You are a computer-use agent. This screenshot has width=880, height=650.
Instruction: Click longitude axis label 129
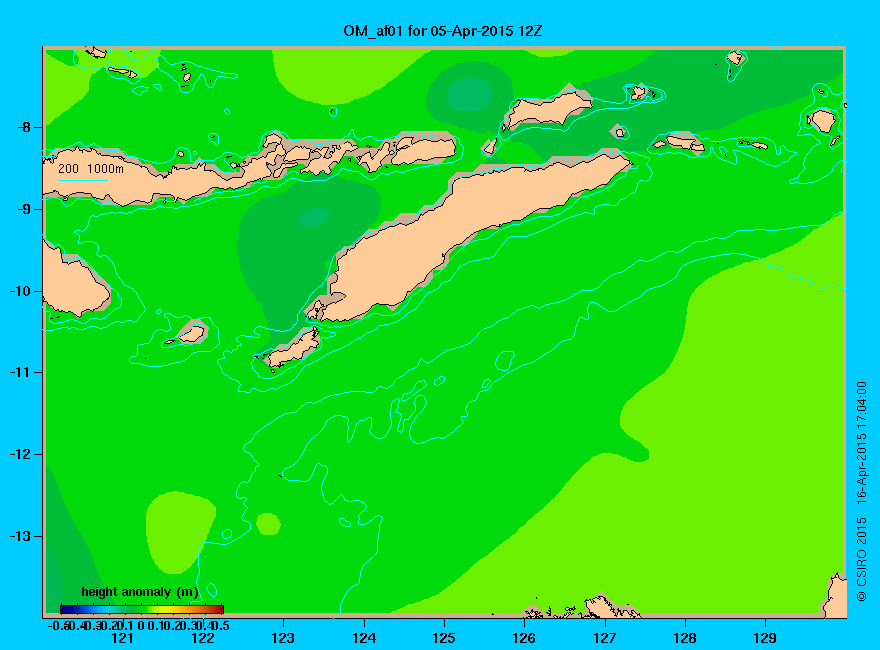point(765,638)
